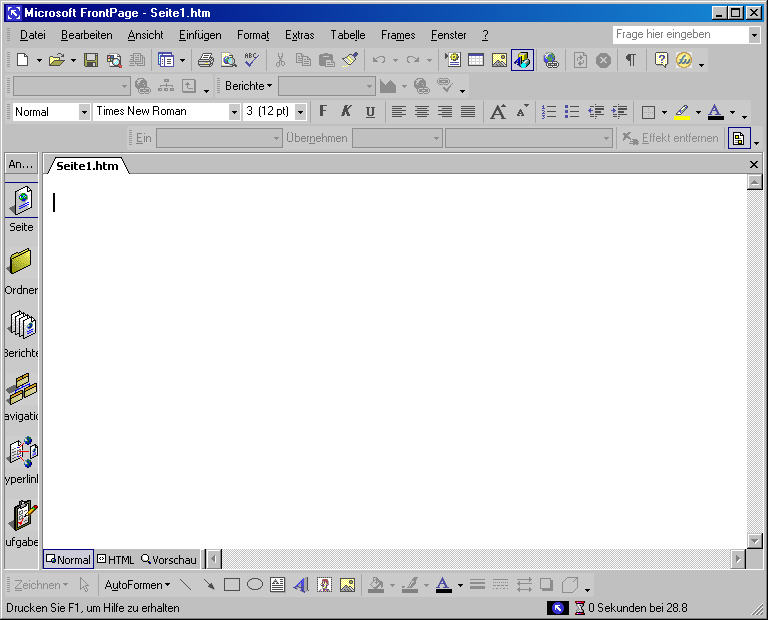
Task: Toggle underline formatting (U)
Action: tap(370, 112)
